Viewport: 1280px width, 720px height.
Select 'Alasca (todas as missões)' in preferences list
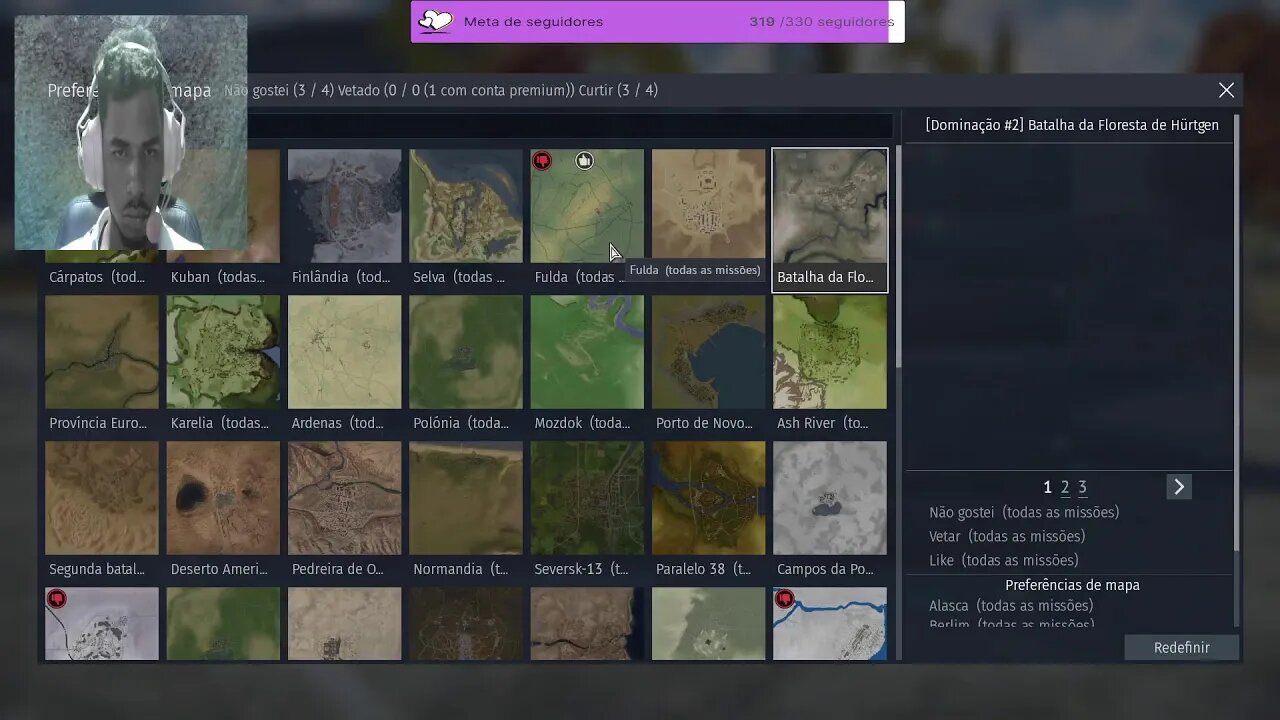tap(1011, 605)
